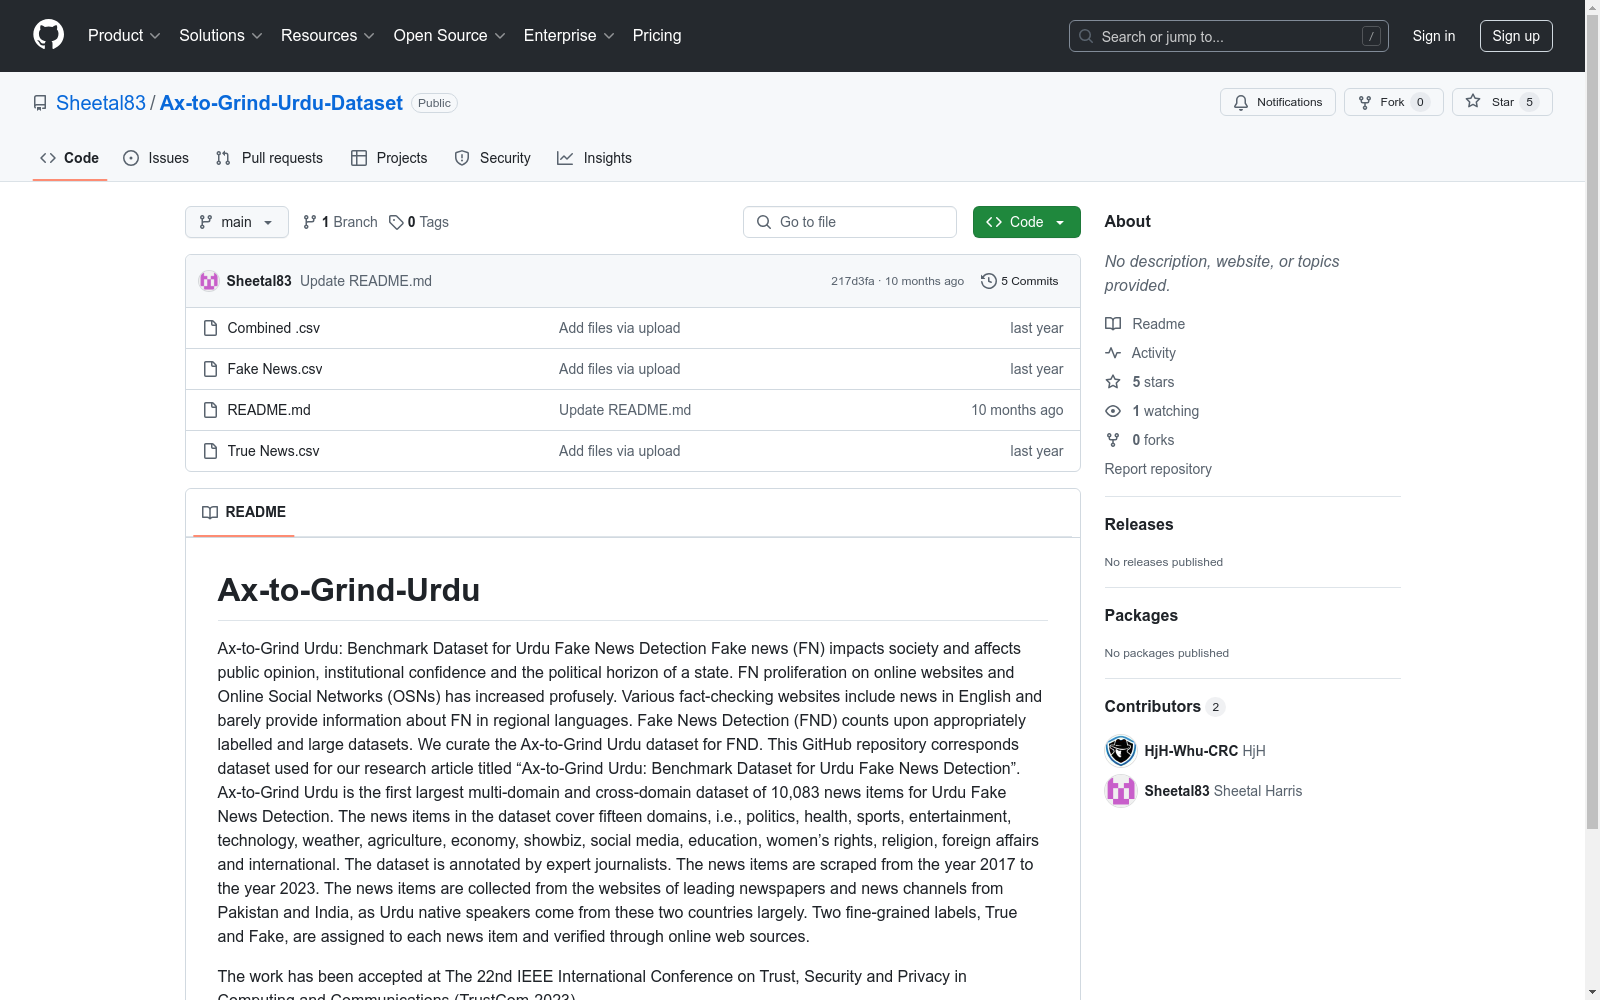Expand the Solutions menu

(221, 36)
